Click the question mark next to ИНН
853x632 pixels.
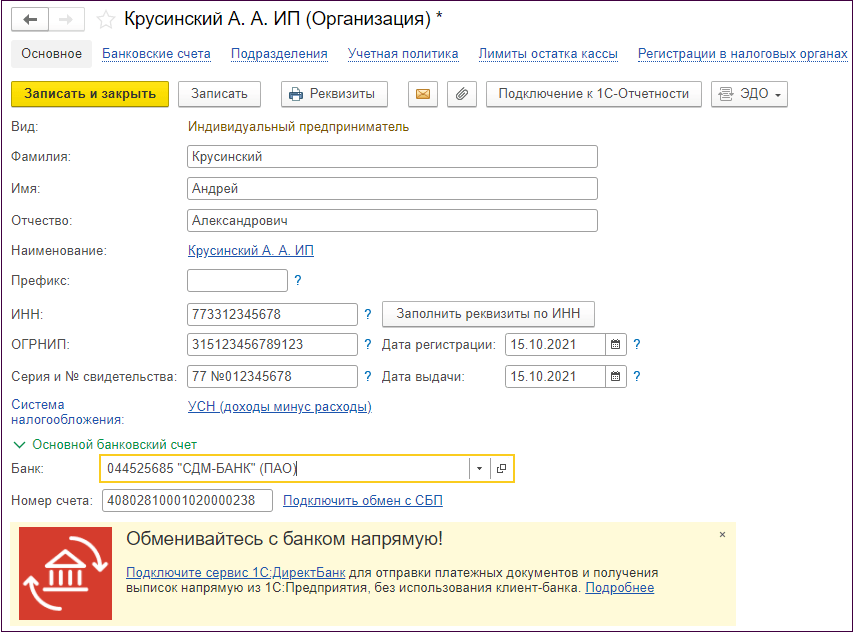pos(368,314)
